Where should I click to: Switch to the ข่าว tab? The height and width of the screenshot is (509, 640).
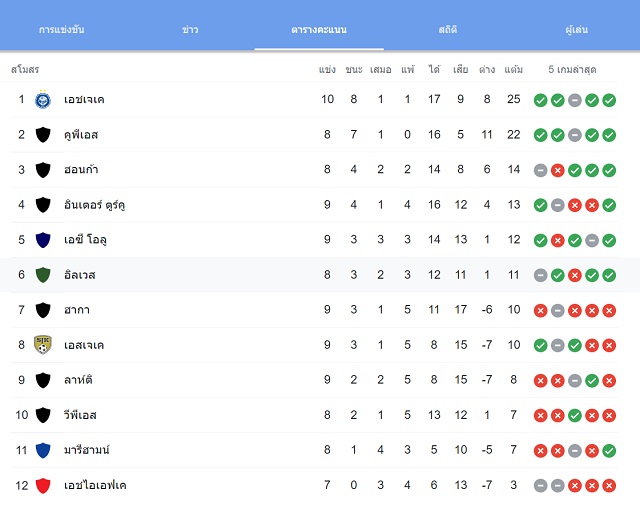(190, 29)
